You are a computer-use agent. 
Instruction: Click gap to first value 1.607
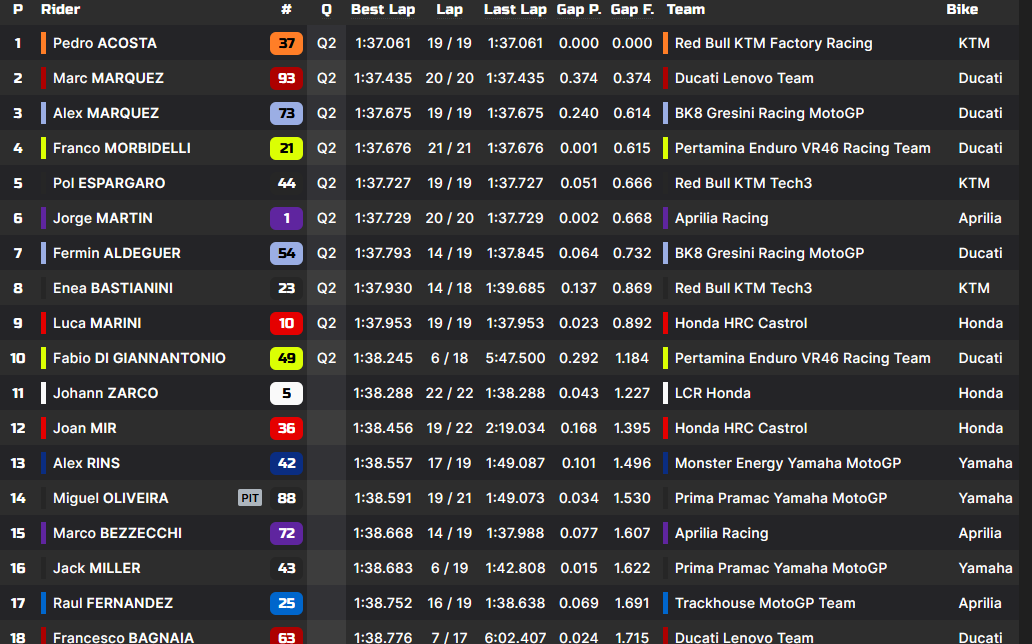(x=632, y=533)
